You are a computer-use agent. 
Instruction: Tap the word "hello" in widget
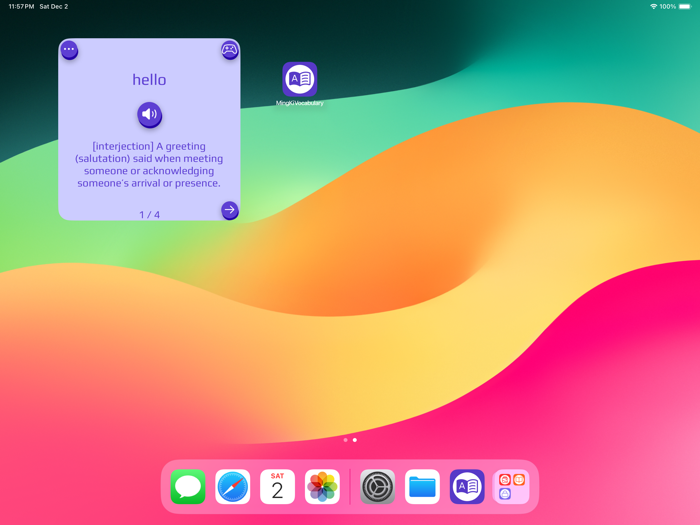click(149, 80)
